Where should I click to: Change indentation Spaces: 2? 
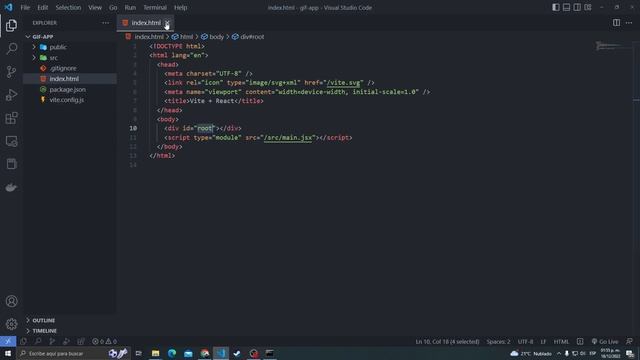click(x=498, y=341)
